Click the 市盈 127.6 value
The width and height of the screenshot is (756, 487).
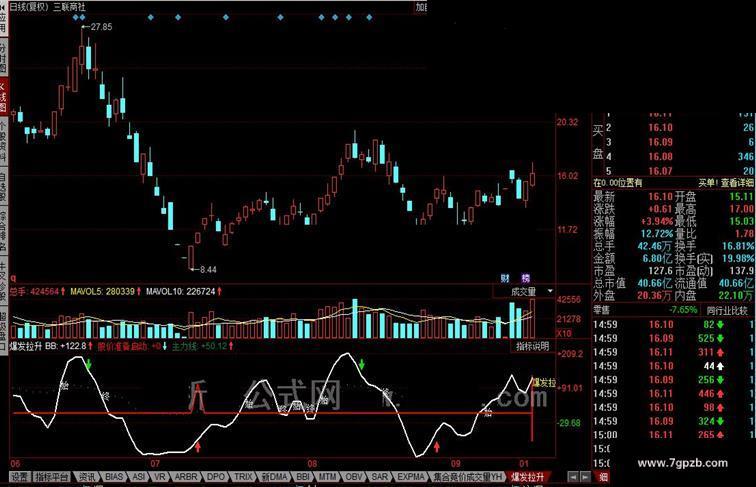(x=661, y=271)
